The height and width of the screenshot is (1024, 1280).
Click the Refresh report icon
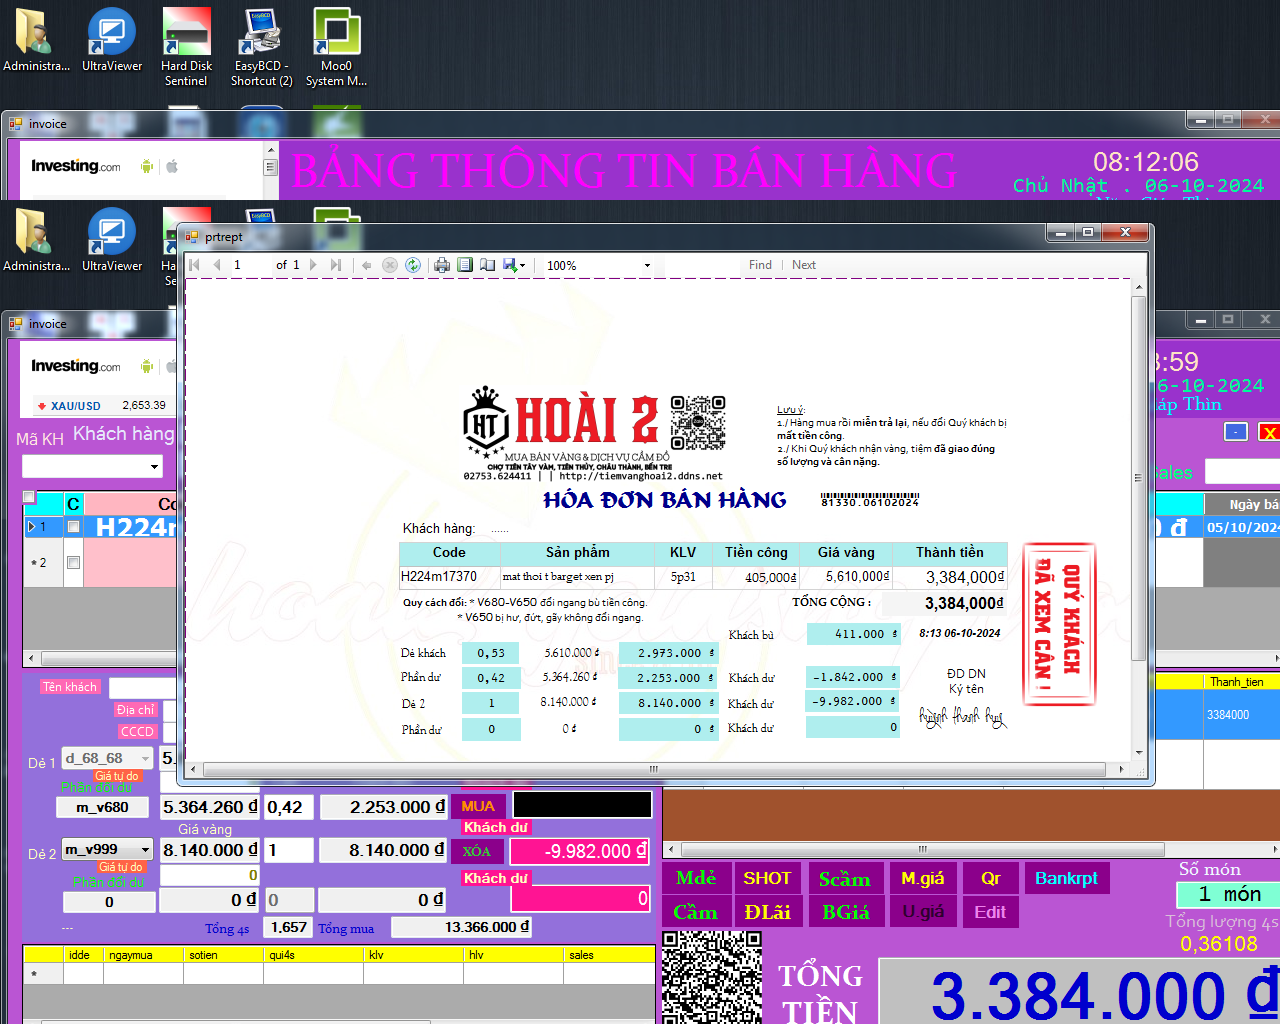pos(413,265)
